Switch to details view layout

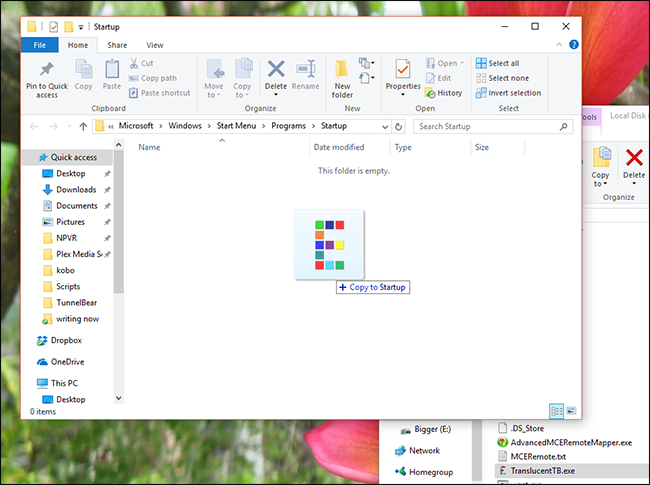point(557,410)
